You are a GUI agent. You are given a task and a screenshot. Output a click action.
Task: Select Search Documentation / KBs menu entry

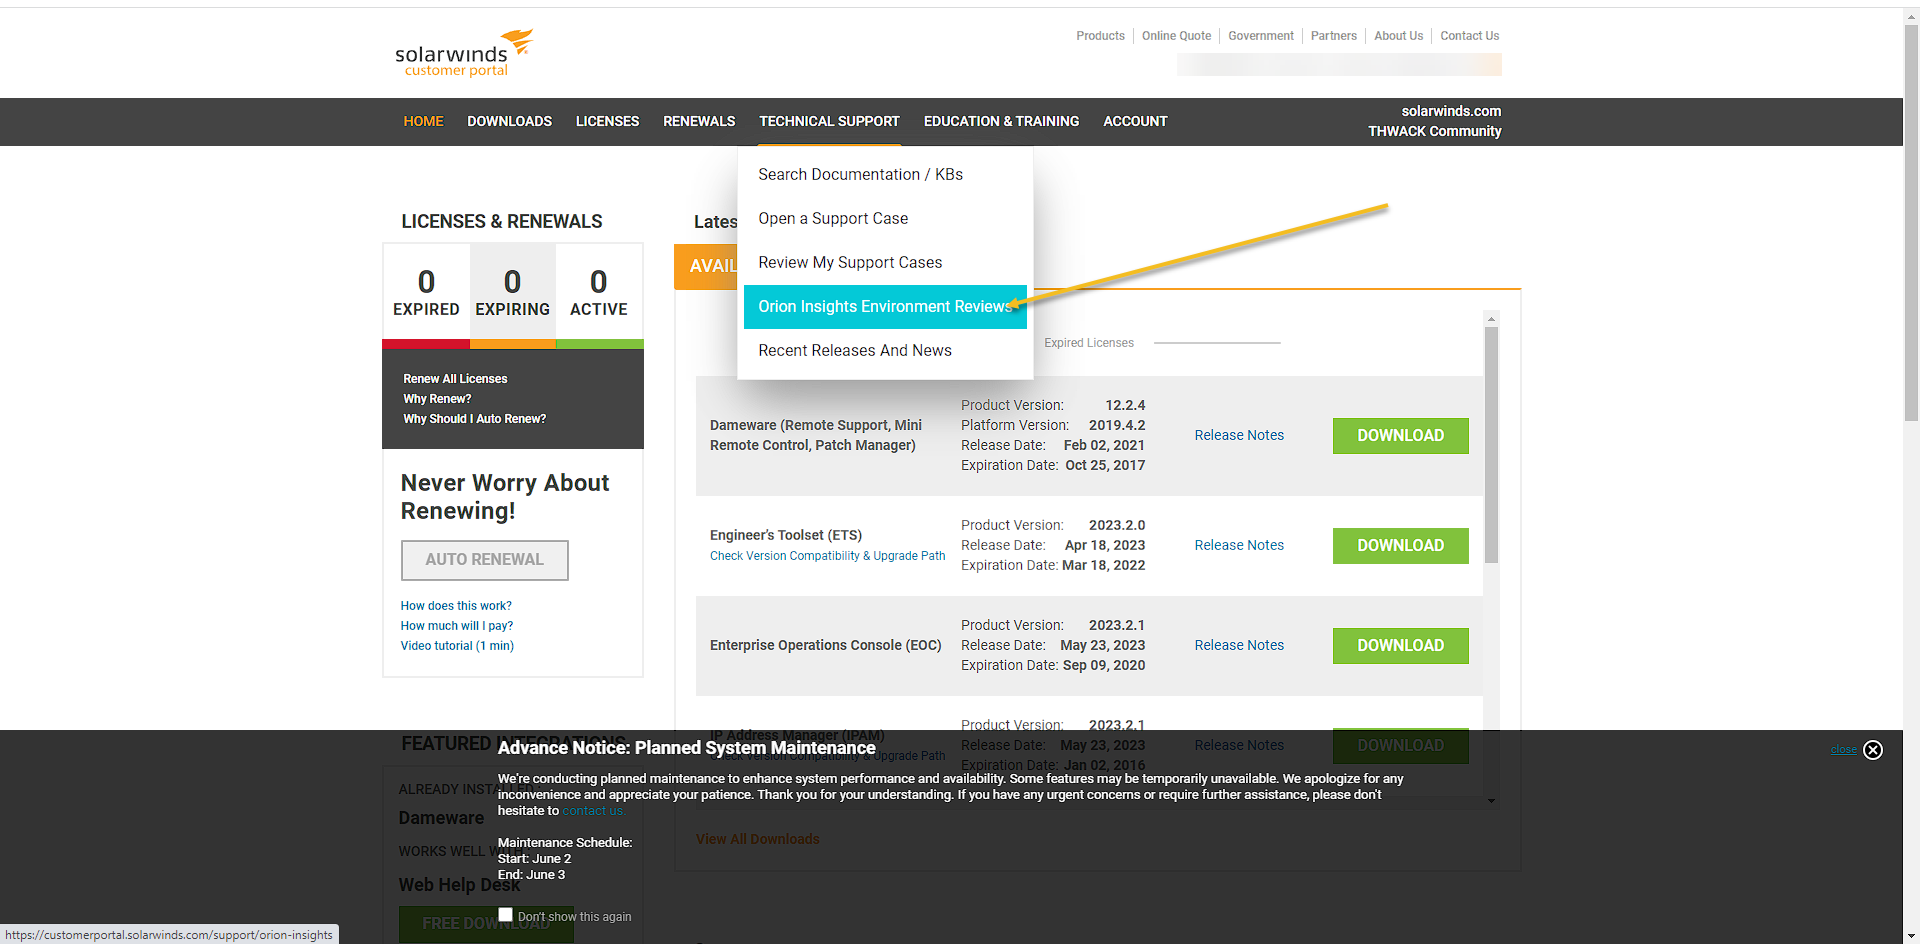[885, 174]
